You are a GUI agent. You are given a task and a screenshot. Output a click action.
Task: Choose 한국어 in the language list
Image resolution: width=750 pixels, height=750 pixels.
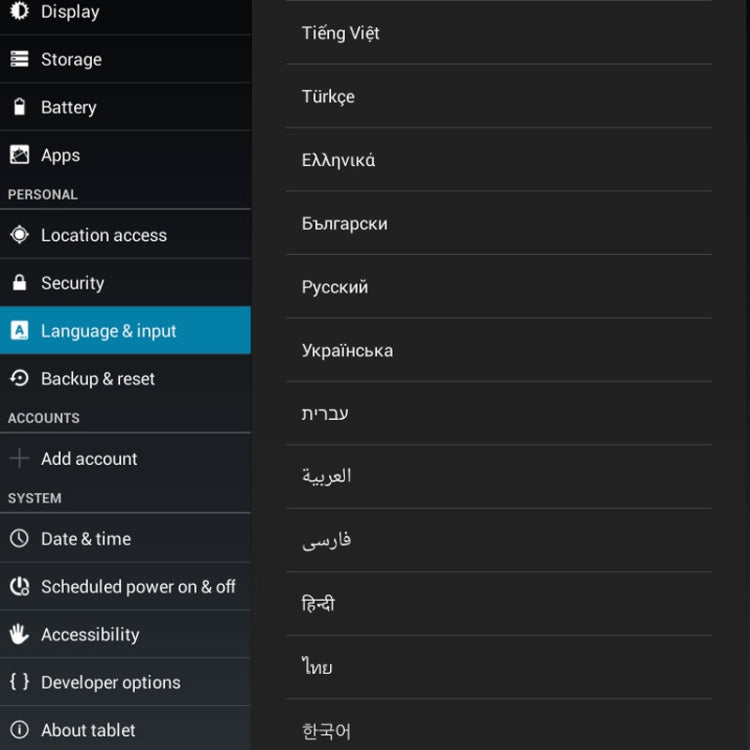[x=499, y=725]
